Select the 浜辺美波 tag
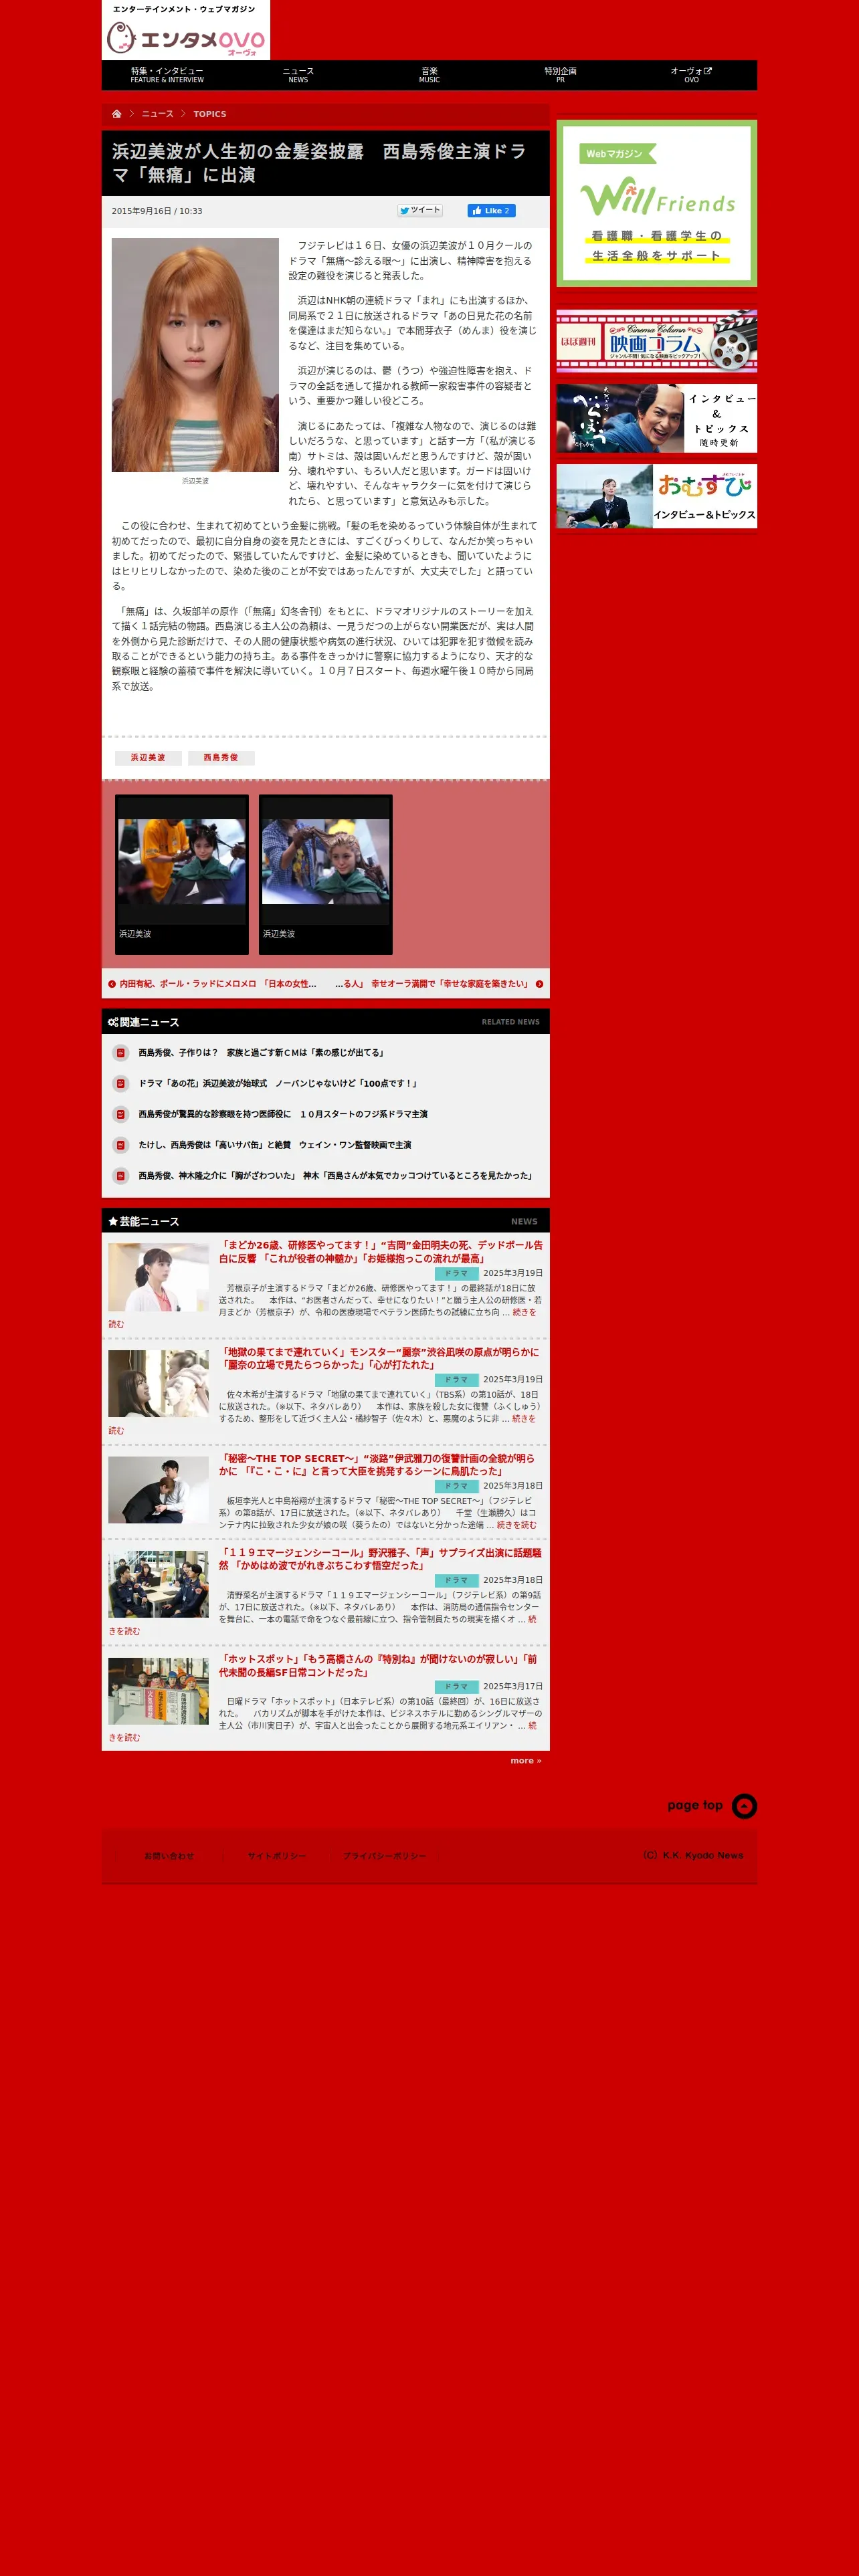Image resolution: width=859 pixels, height=2576 pixels. point(148,758)
